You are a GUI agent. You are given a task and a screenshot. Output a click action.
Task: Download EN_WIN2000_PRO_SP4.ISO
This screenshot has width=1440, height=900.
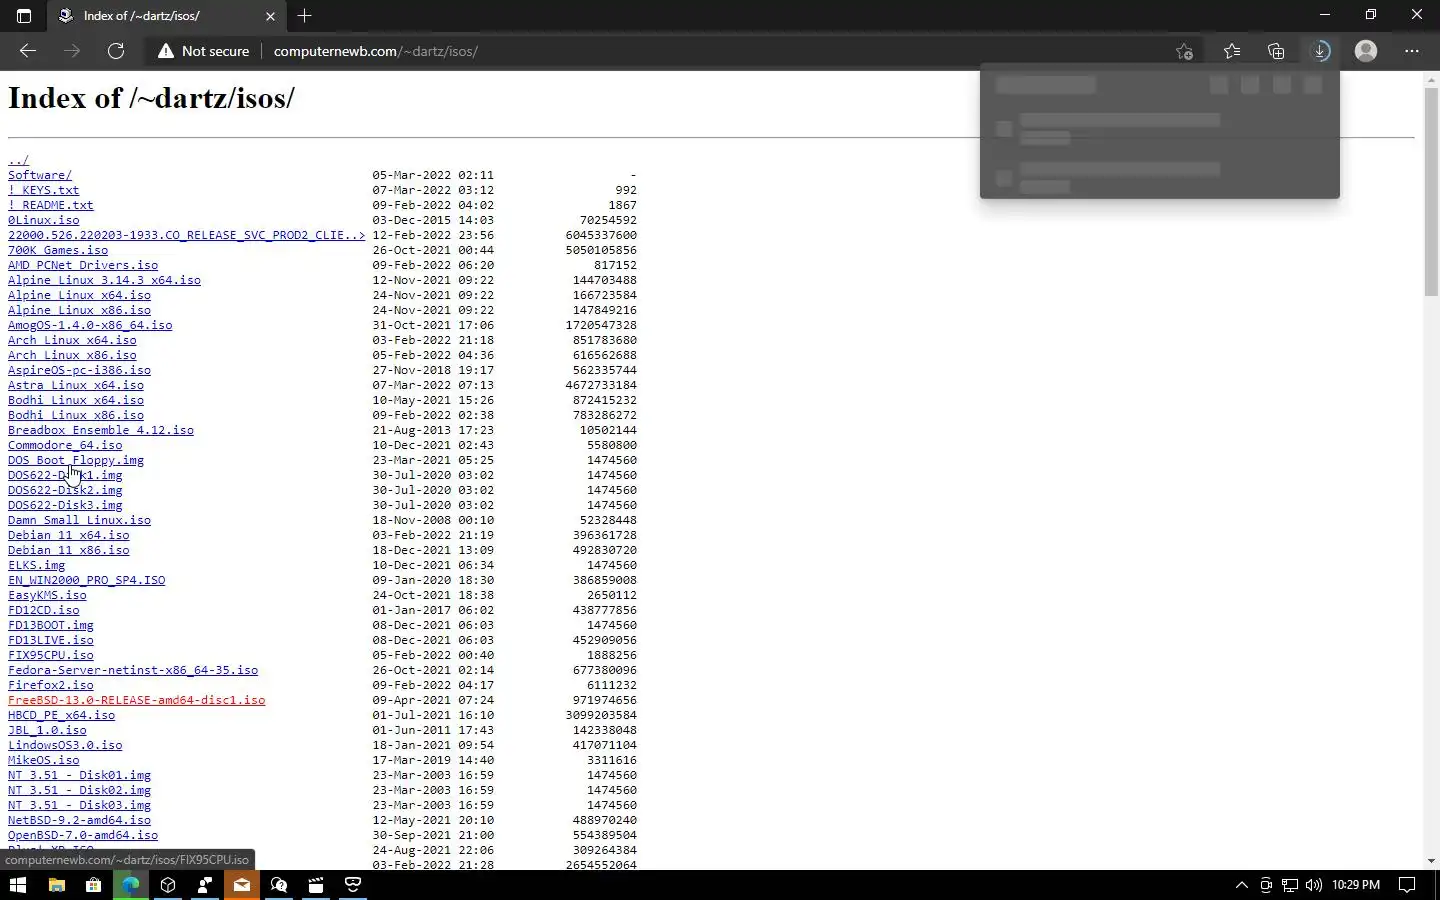pyautogui.click(x=87, y=580)
